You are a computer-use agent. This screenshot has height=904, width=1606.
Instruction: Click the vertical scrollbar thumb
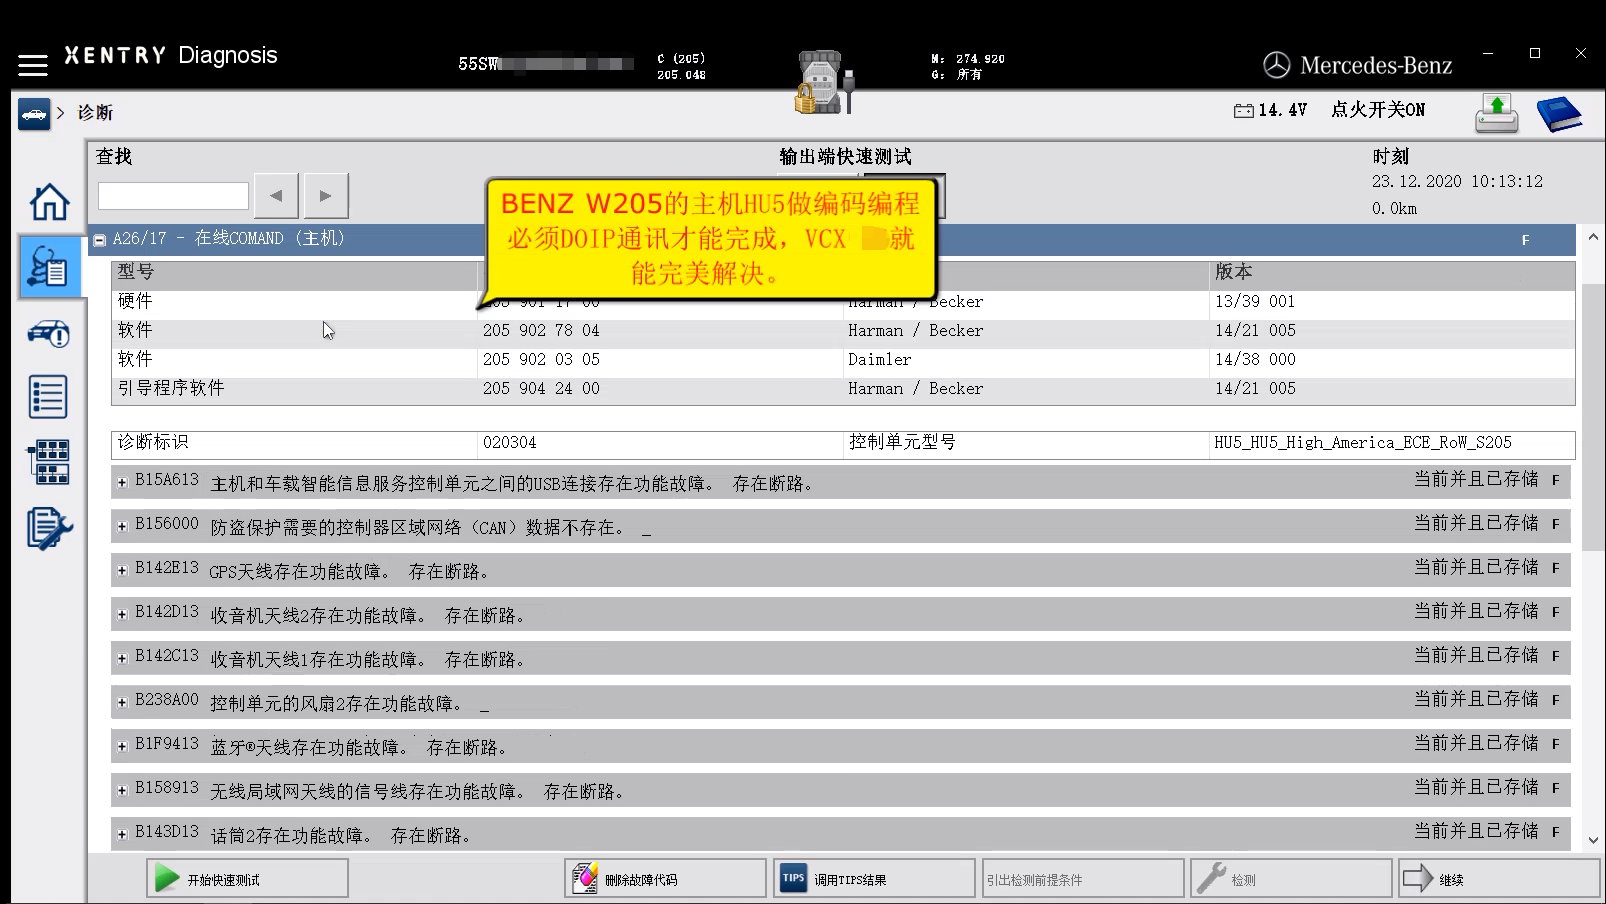pos(1593,415)
